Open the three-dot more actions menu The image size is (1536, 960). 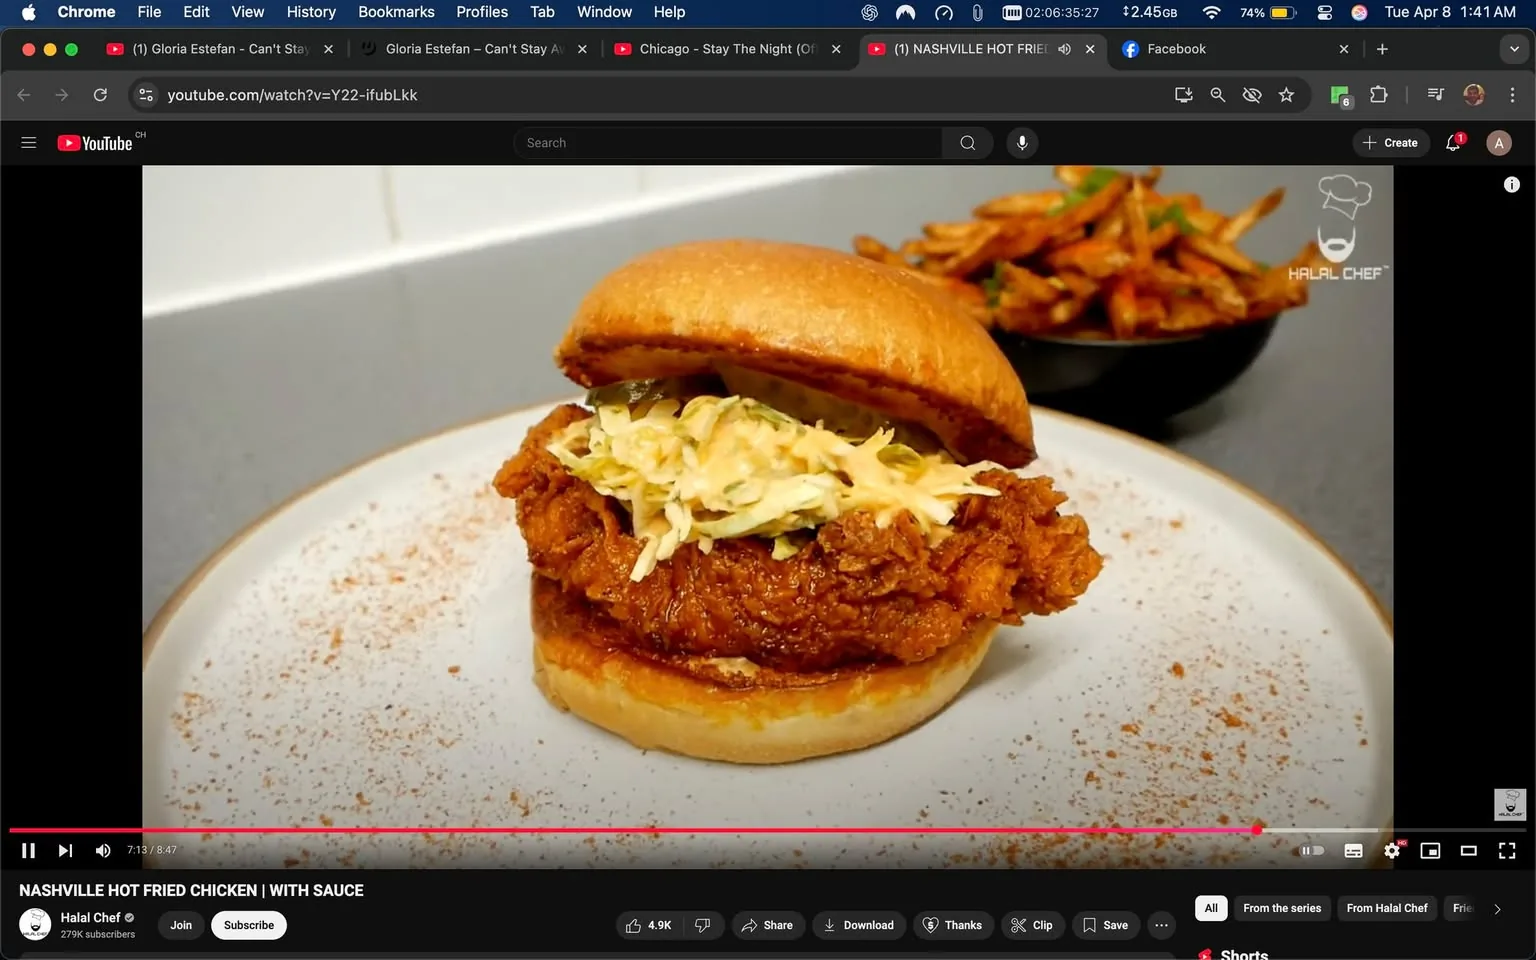[x=1160, y=925]
